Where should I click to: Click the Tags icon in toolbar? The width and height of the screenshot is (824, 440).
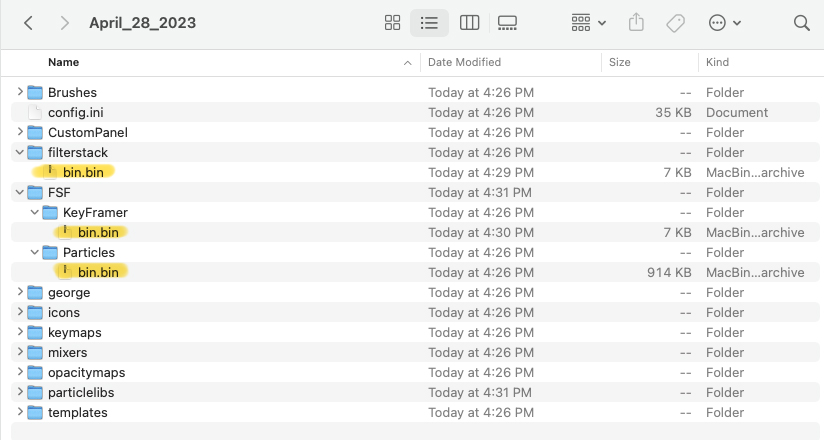[675, 23]
